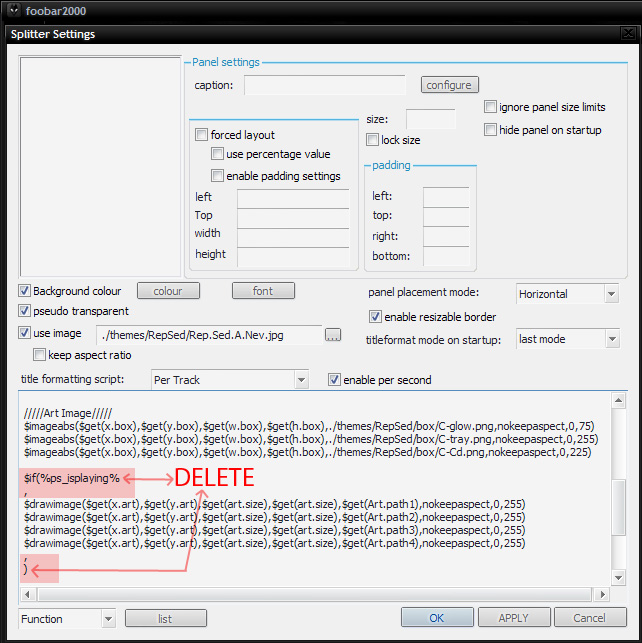Click the horizontal scroll left arrow
This screenshot has height=643, width=642.
point(27,594)
